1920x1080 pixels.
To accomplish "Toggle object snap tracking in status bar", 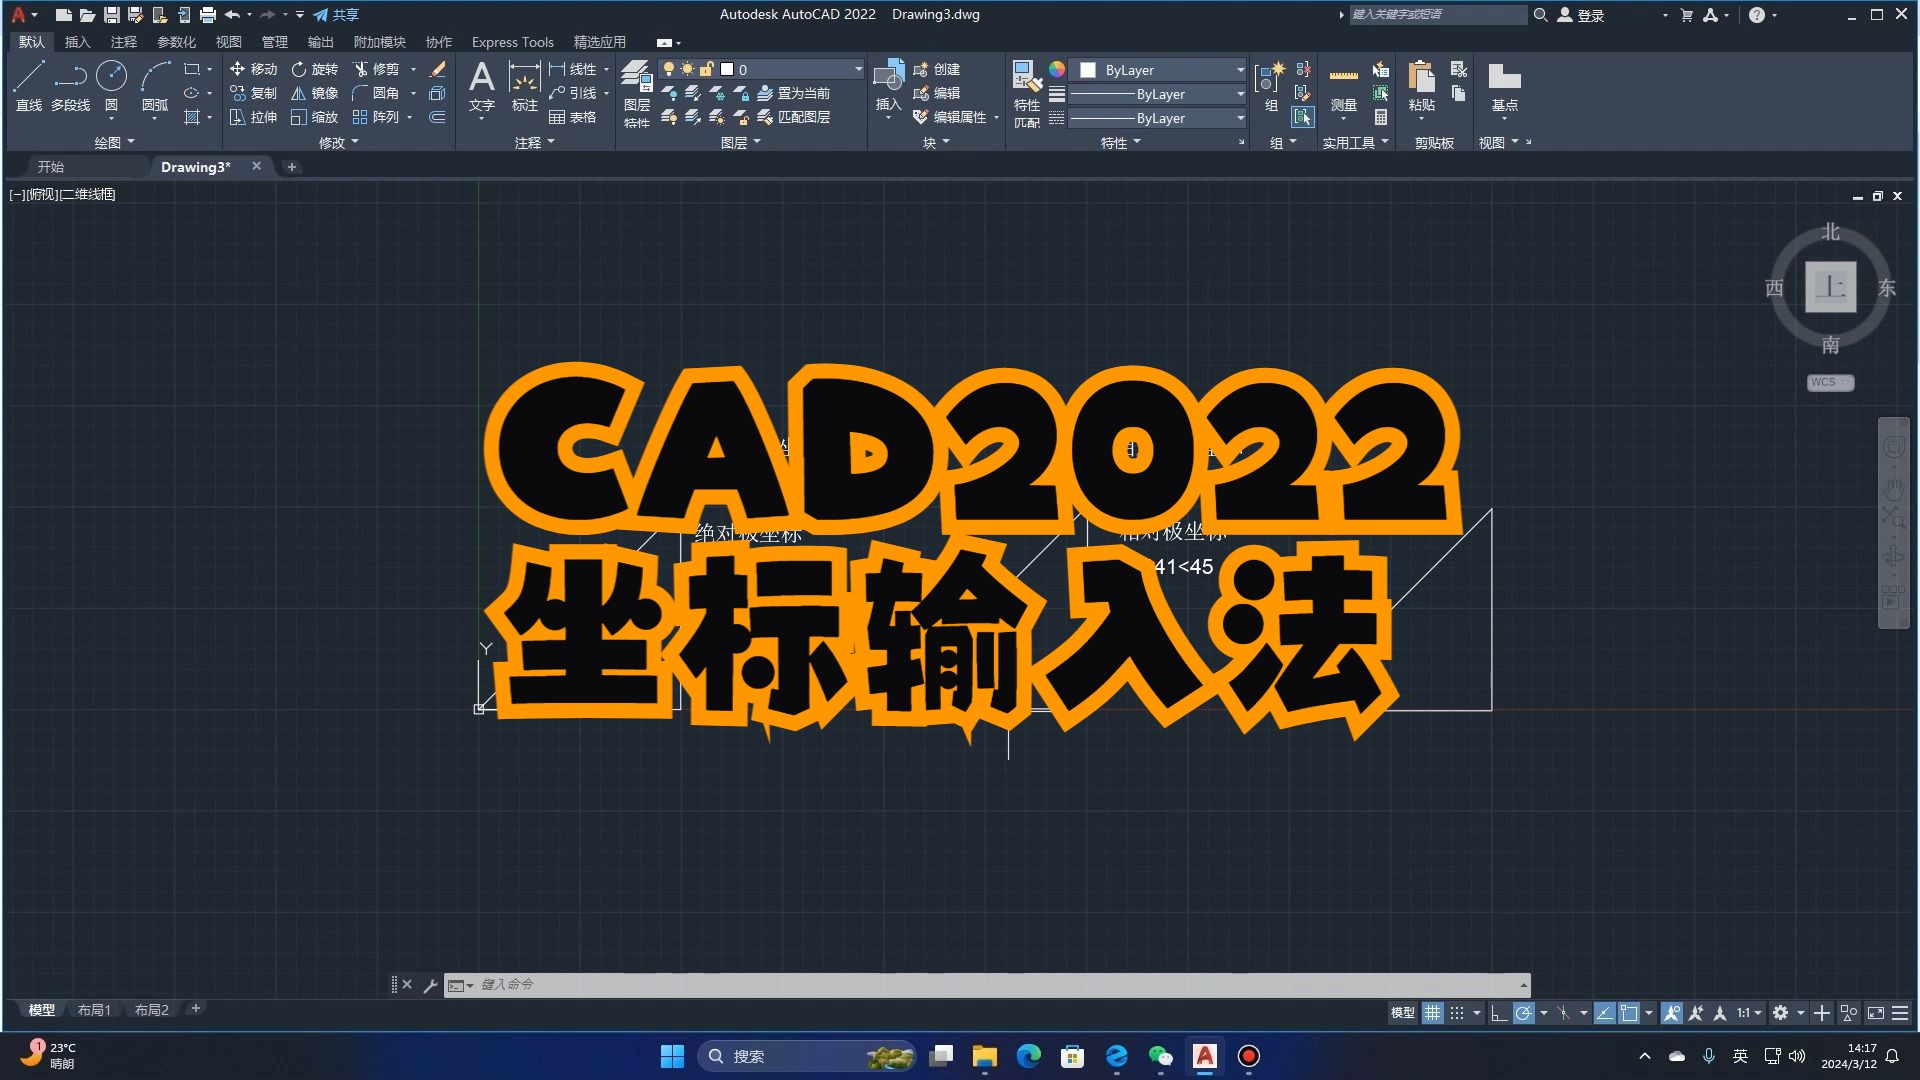I will (1604, 1013).
